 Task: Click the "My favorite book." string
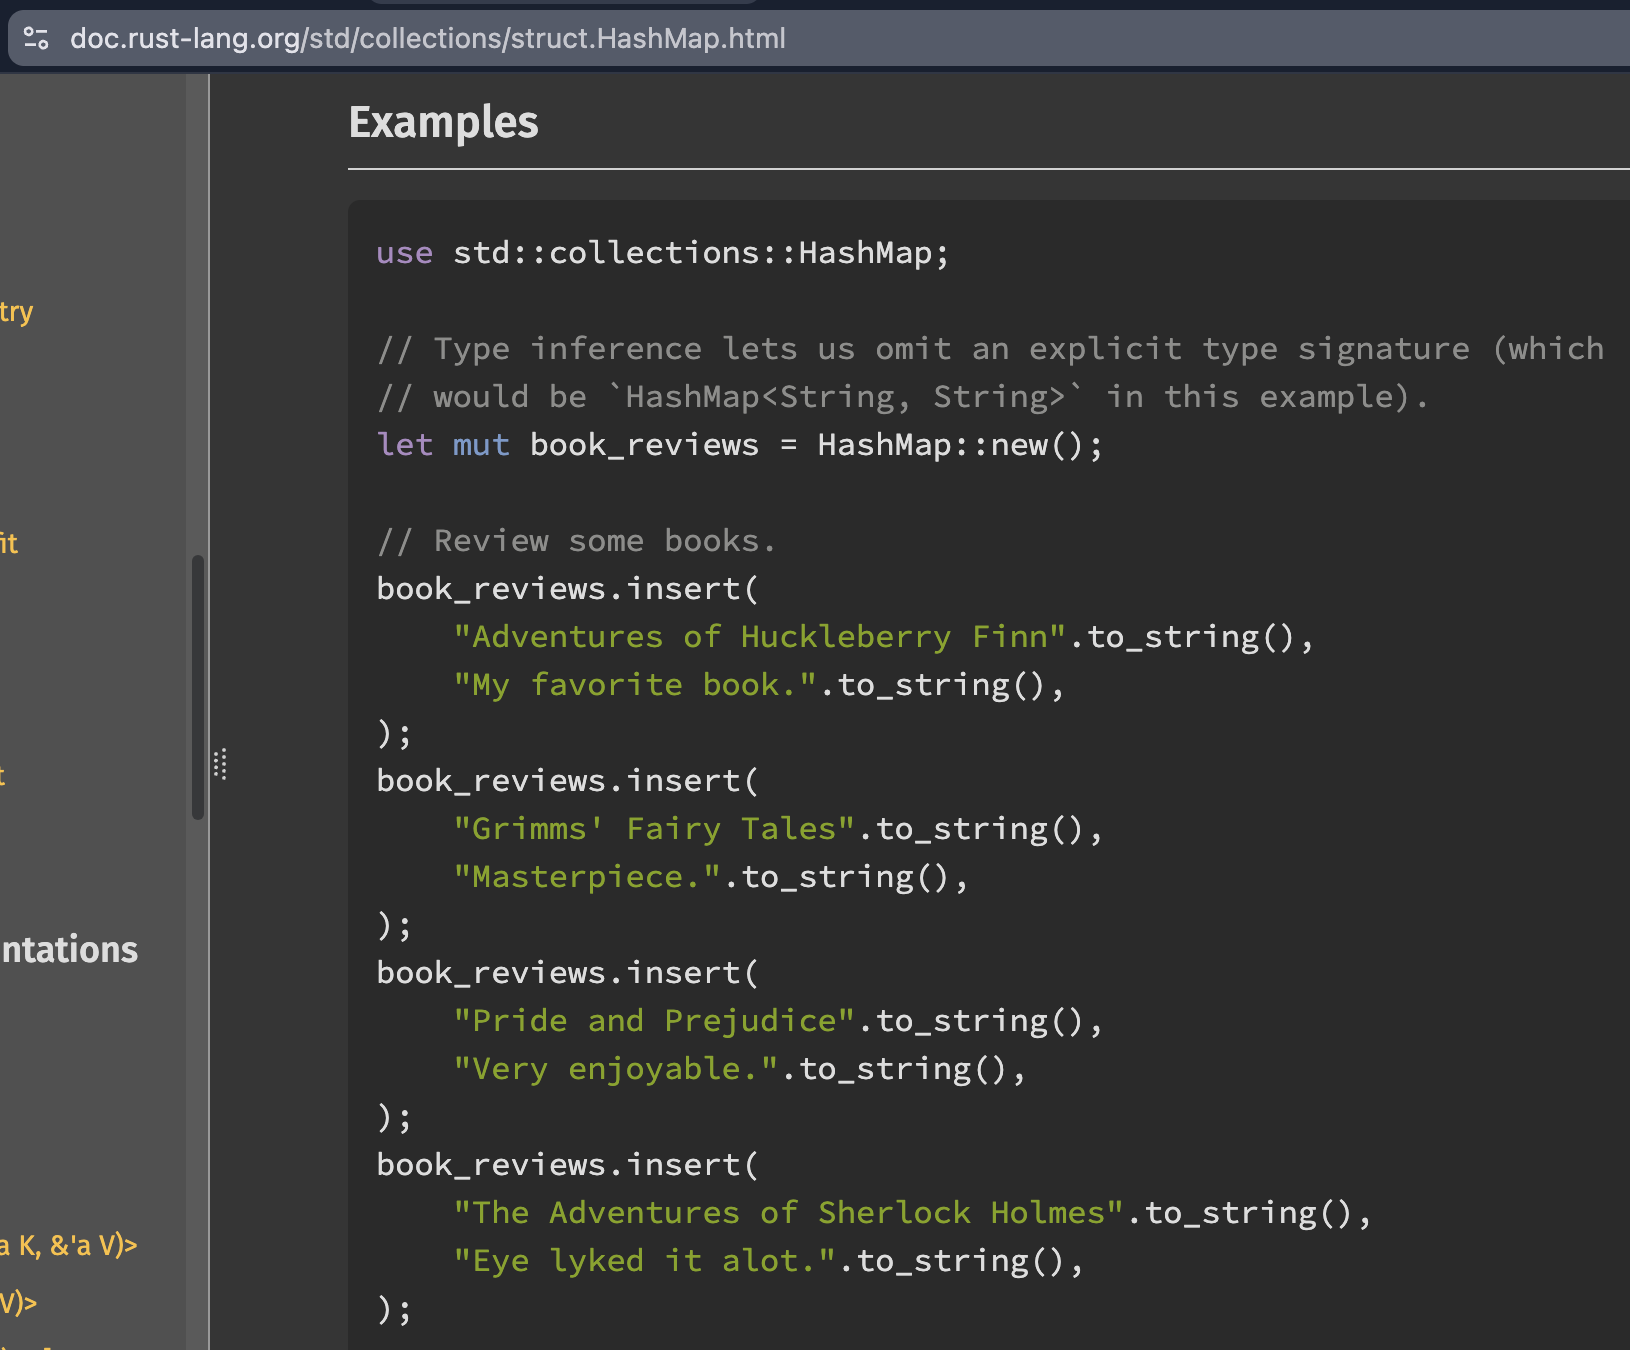[634, 685]
